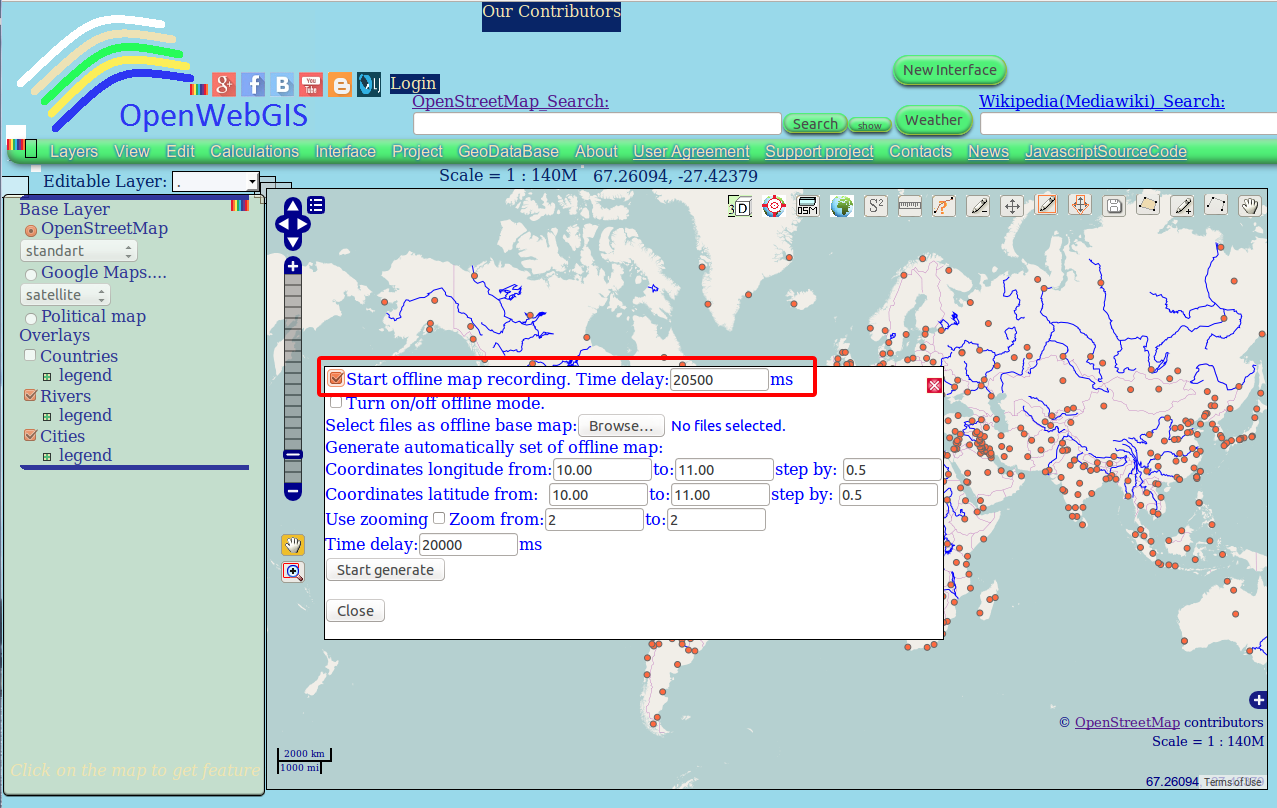Image resolution: width=1277 pixels, height=808 pixels.
Task: Click the offline recording Time delay field 20500
Action: pyautogui.click(x=719, y=380)
